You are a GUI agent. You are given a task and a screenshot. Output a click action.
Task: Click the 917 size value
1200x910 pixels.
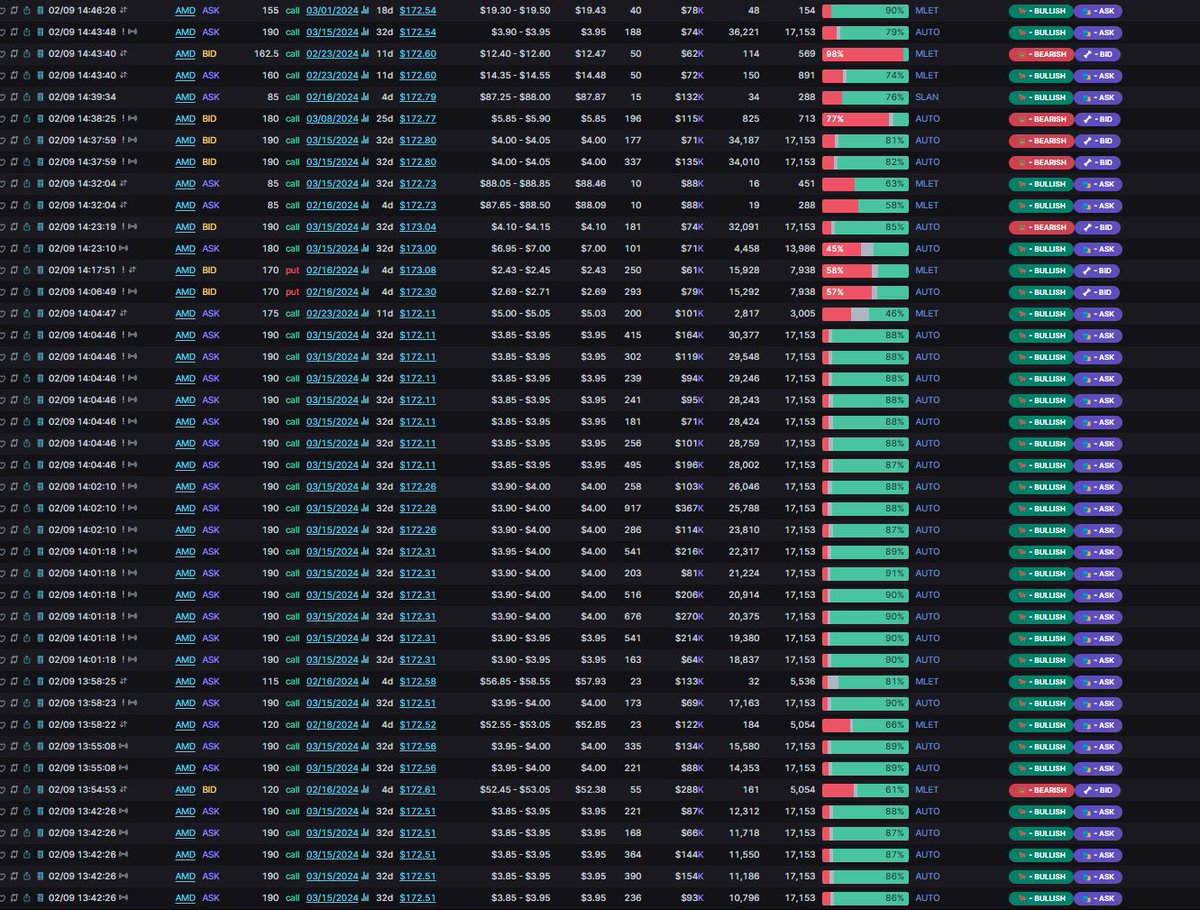(633, 508)
